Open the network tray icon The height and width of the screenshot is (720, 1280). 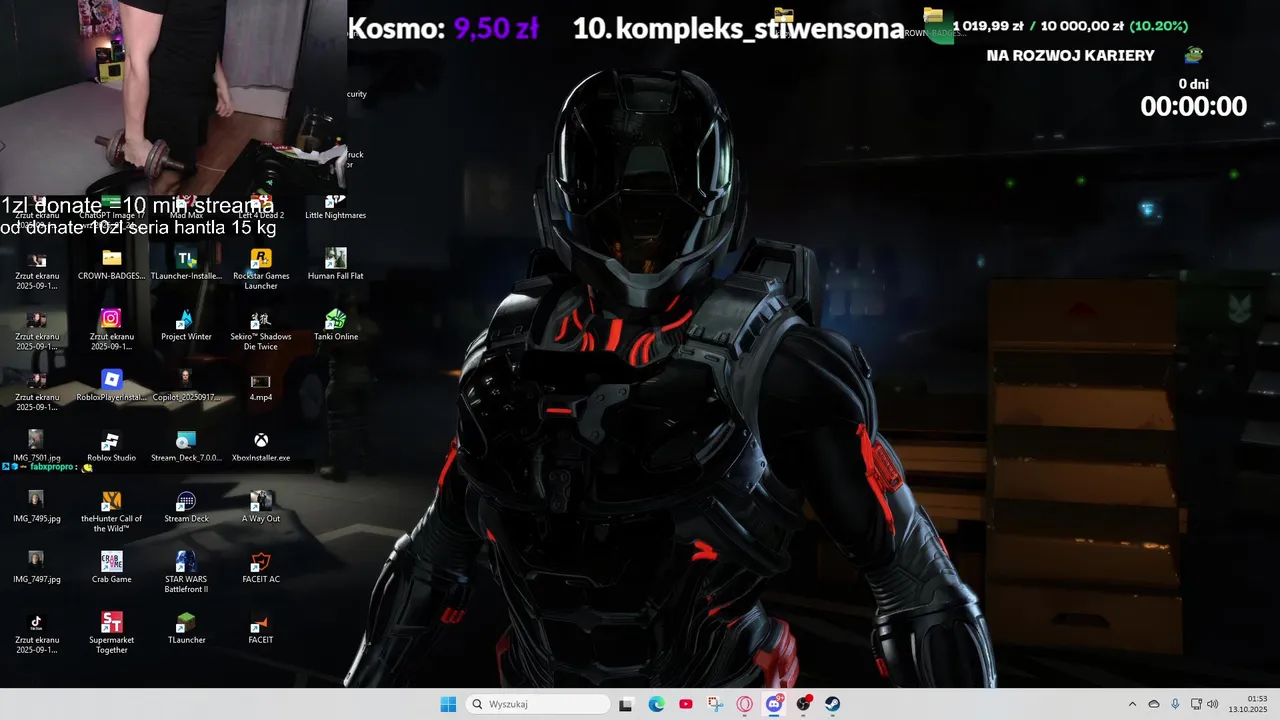point(1196,704)
